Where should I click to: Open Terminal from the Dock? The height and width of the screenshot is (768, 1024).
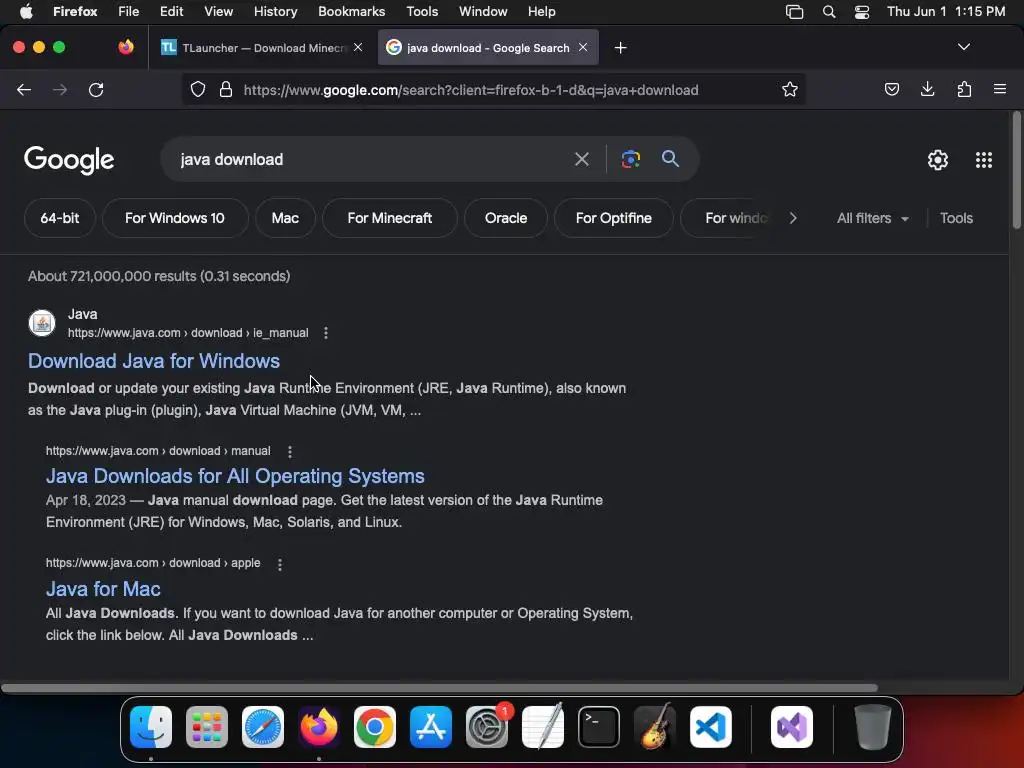[x=599, y=727]
